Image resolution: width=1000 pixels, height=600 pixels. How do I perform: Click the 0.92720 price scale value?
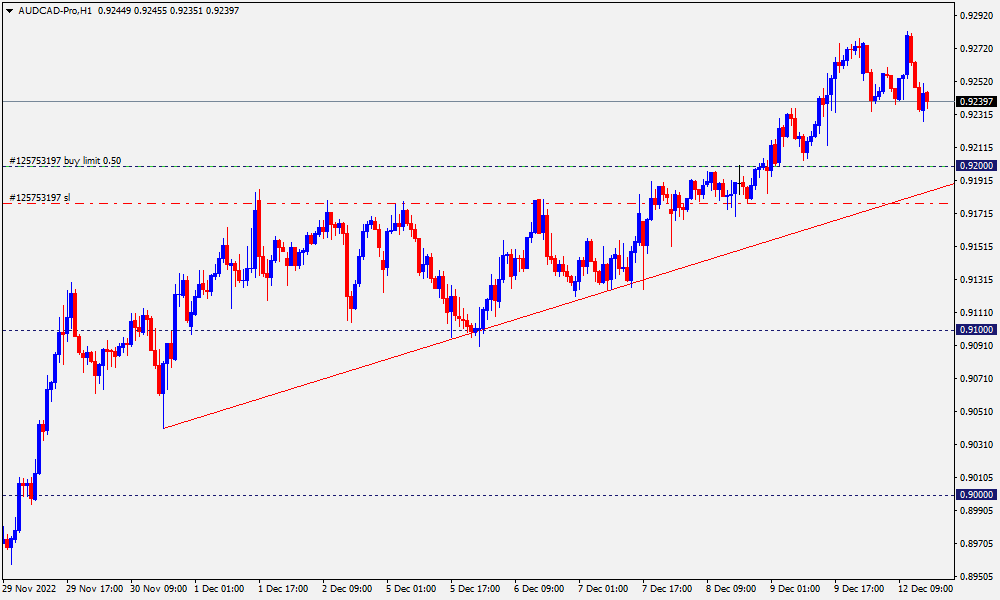coord(976,48)
